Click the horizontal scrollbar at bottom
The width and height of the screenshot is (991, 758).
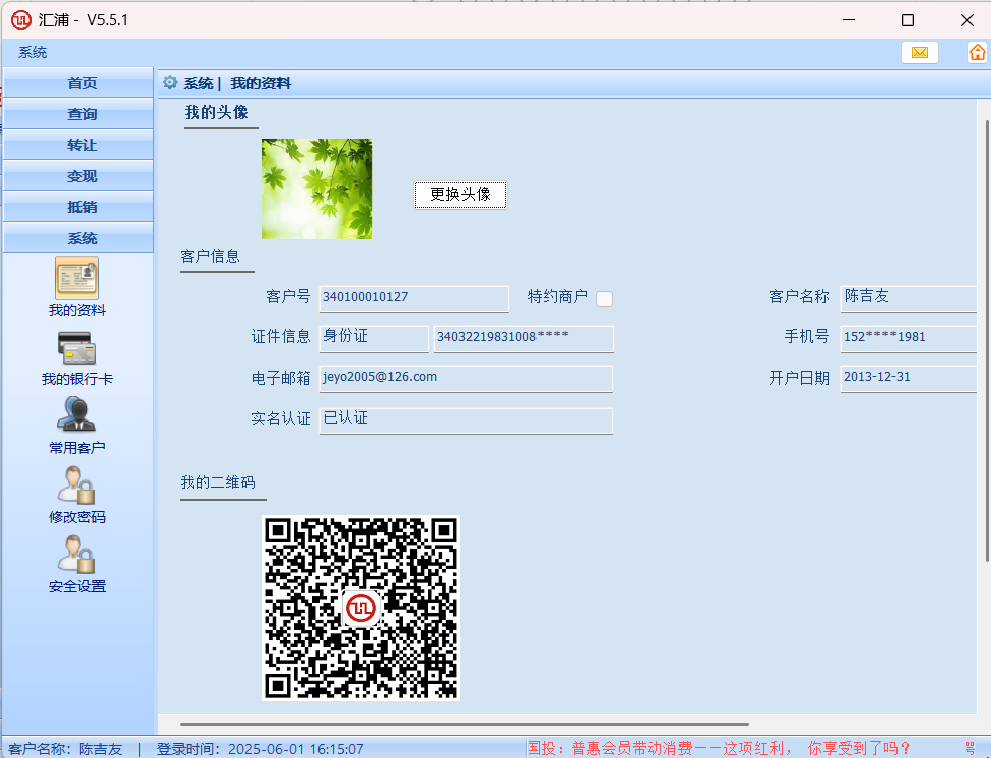click(x=464, y=723)
